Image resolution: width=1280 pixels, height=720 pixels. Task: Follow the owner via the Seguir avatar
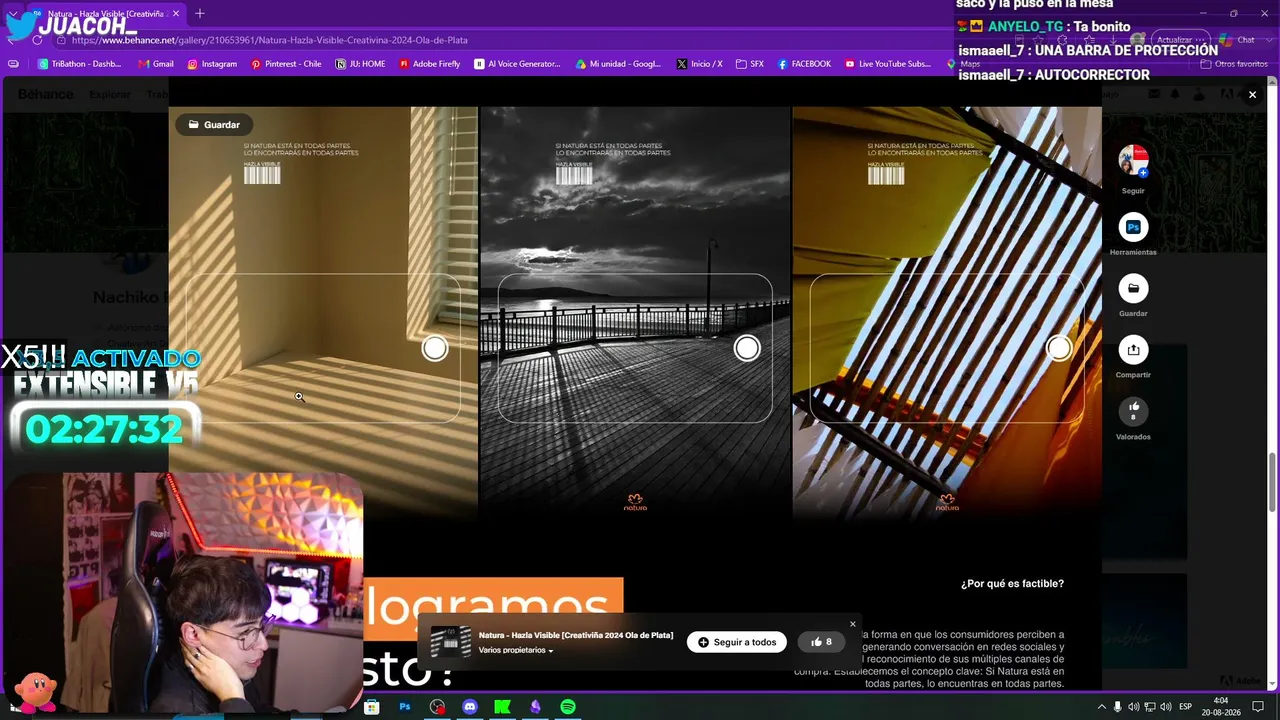click(x=1133, y=160)
